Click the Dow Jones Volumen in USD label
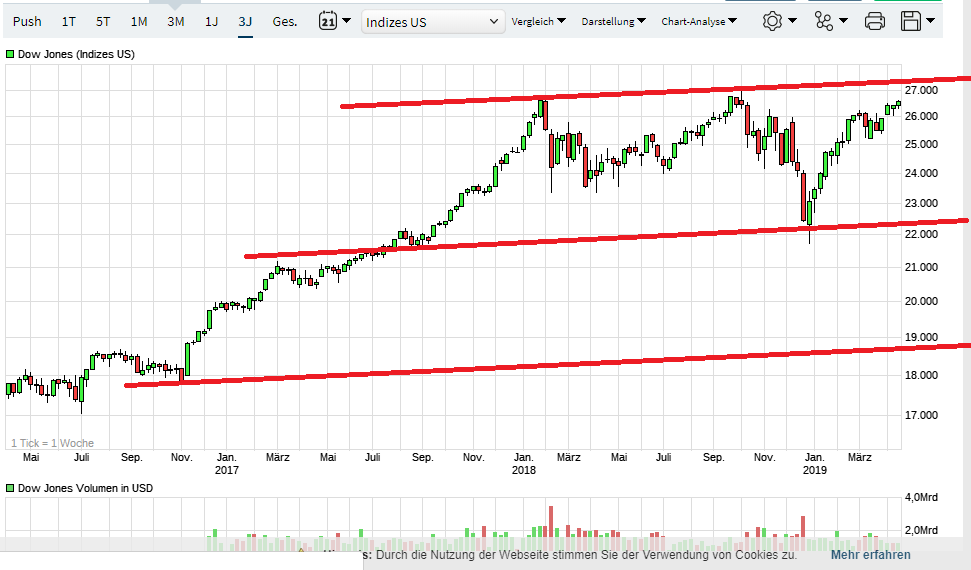The width and height of the screenshot is (971, 570). [x=85, y=488]
